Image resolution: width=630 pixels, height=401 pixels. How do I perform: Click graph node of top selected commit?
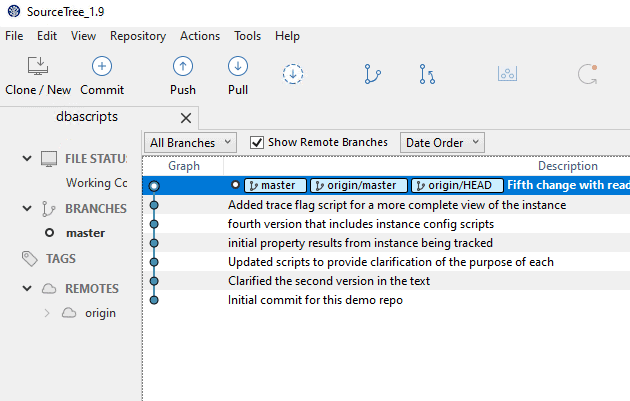(x=154, y=186)
